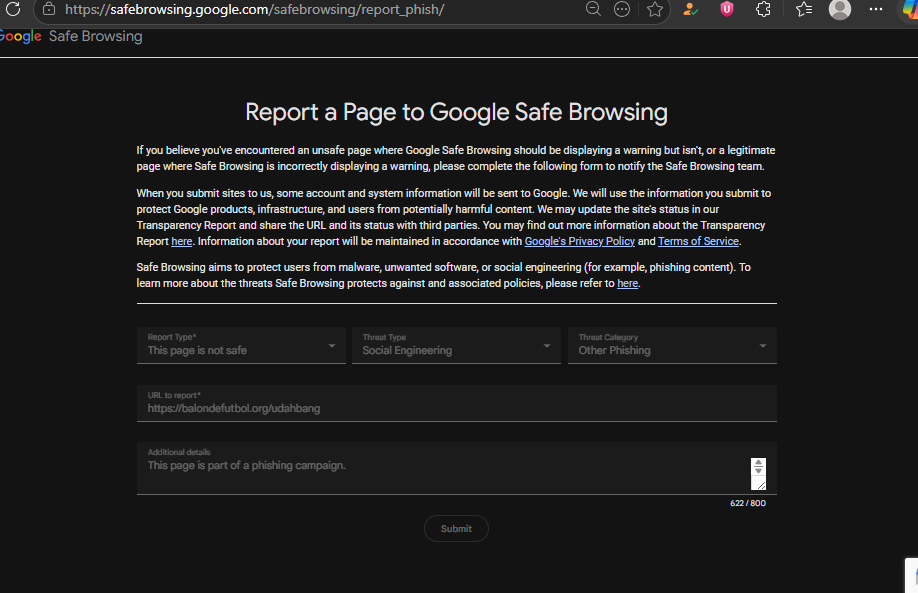Click the Additional details down arrow
This screenshot has height=593, width=918.
[758, 471]
